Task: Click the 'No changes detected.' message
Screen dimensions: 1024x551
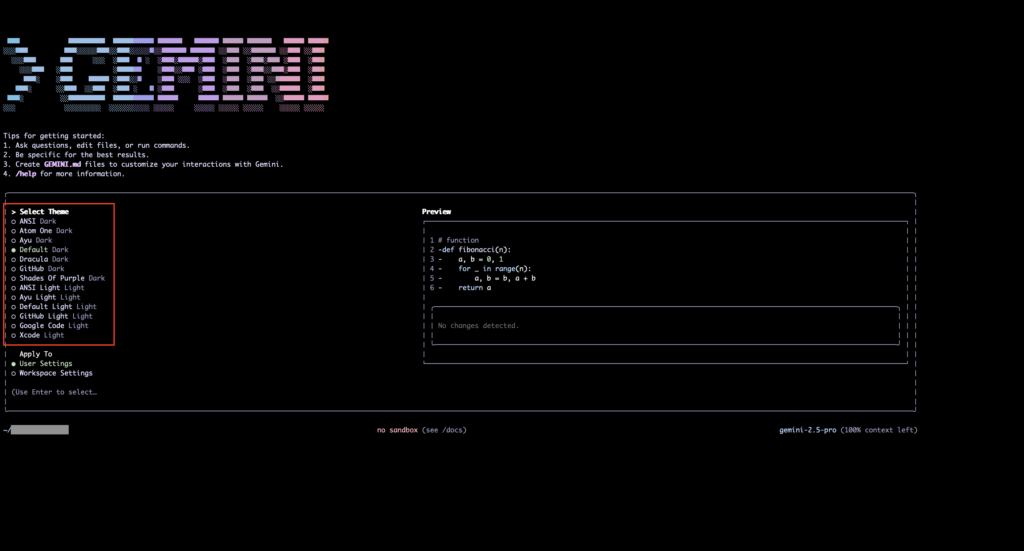Action: coord(478,325)
